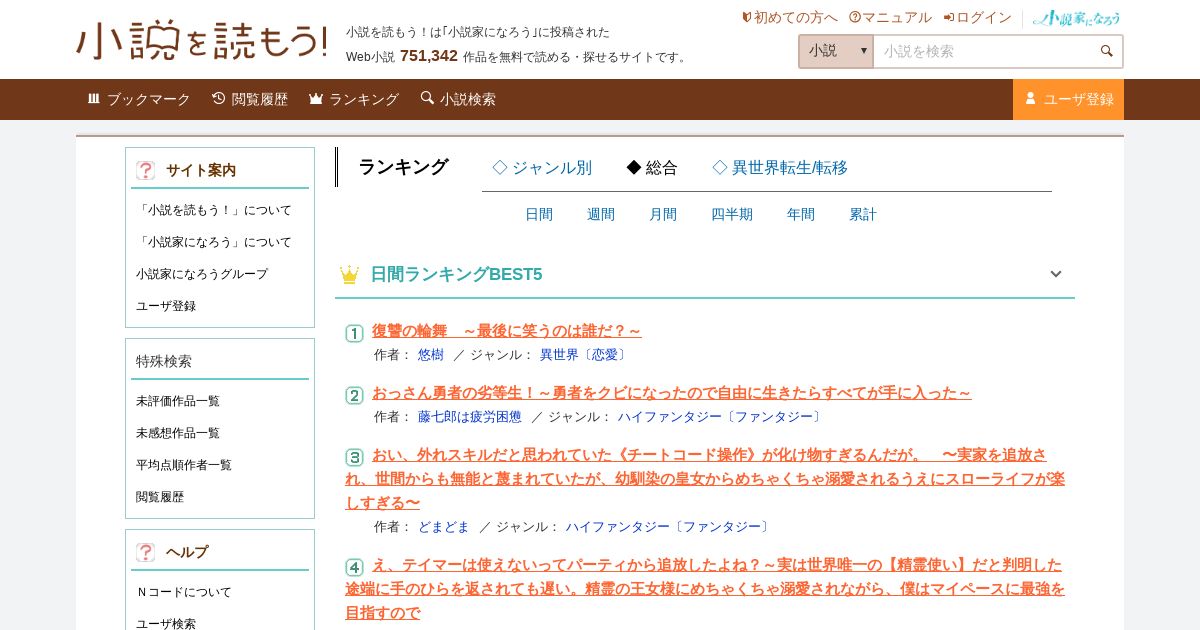Image resolution: width=1200 pixels, height=630 pixels.
Task: Open 閲覧履歴 in the brown navigation bar
Action: (x=250, y=99)
